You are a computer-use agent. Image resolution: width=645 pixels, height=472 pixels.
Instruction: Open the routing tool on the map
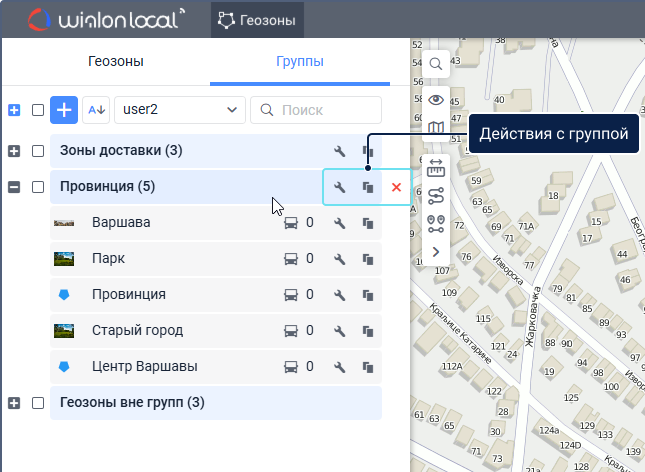pos(436,196)
